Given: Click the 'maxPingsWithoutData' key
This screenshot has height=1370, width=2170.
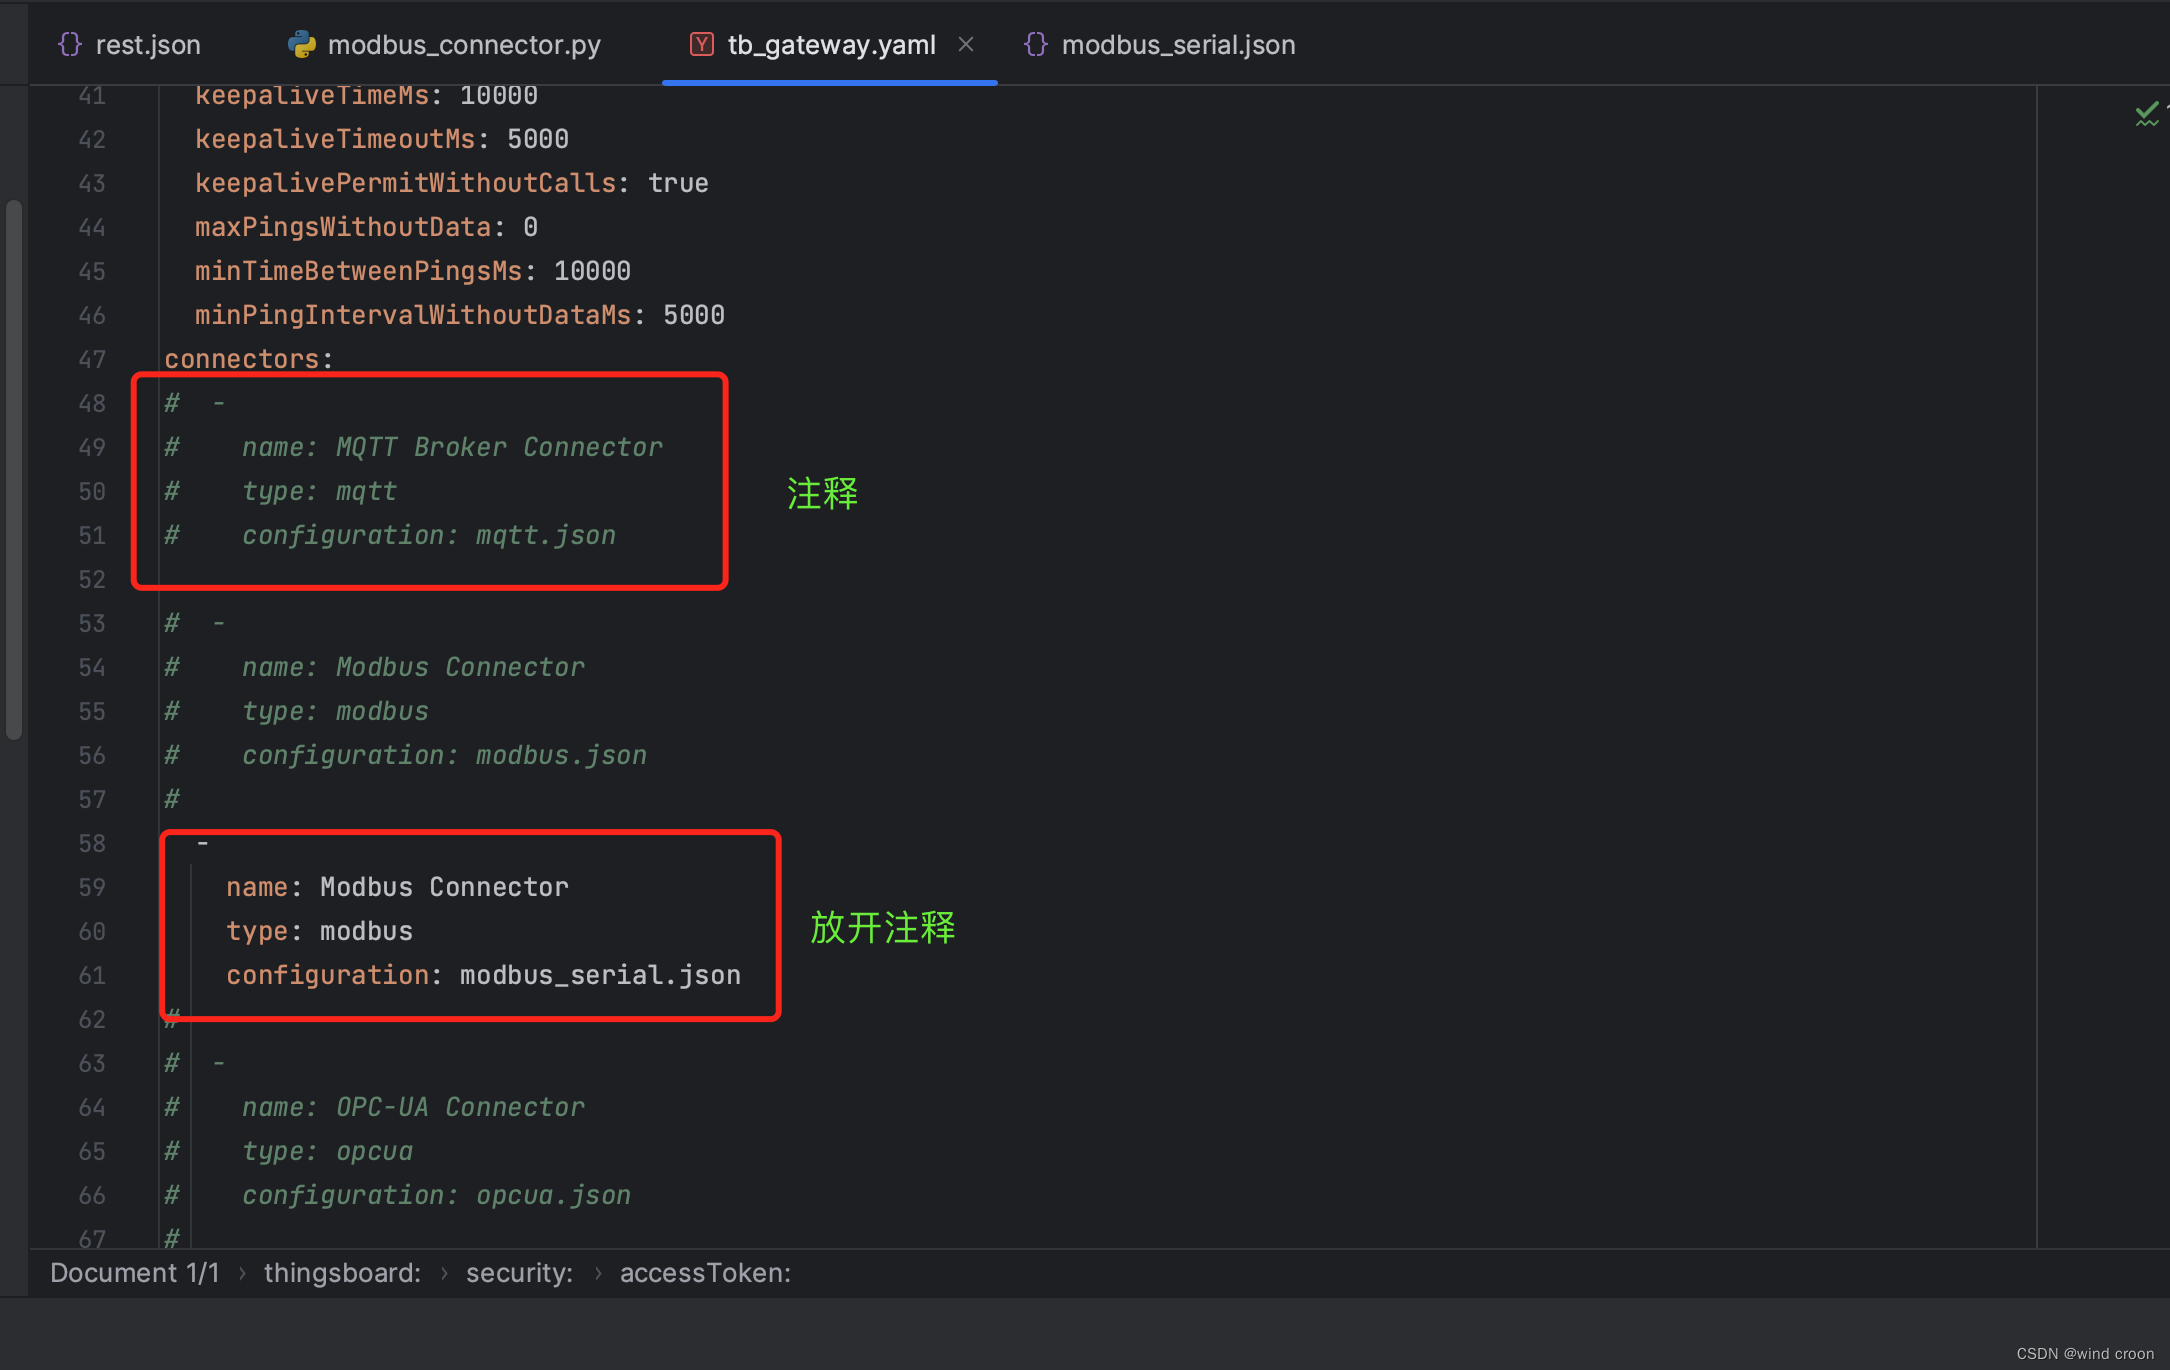Looking at the screenshot, I should (x=343, y=227).
